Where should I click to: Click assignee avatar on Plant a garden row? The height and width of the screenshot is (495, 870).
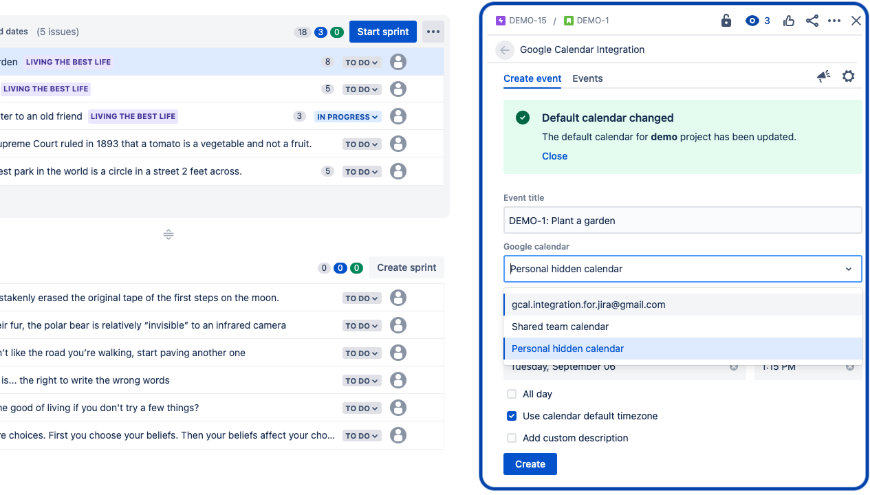click(x=398, y=62)
